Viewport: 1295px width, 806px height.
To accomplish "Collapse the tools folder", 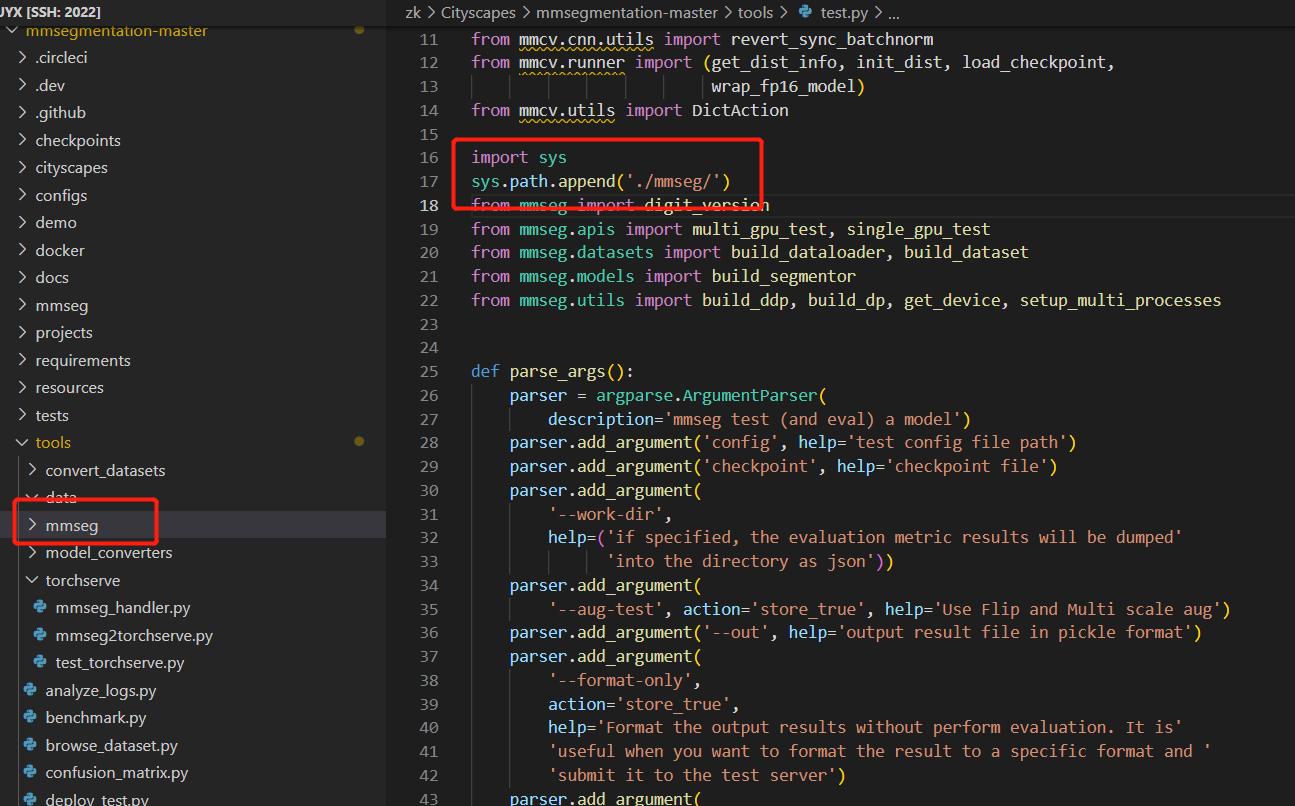I will [x=22, y=442].
